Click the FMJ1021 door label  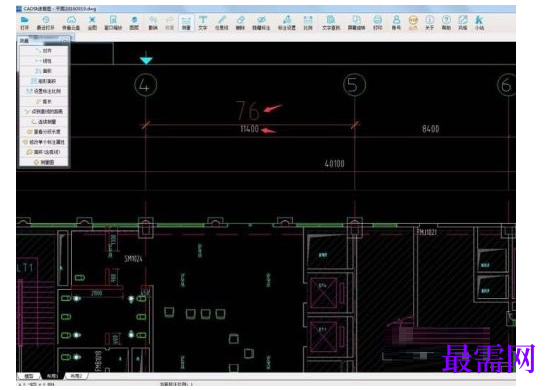[x=427, y=232]
